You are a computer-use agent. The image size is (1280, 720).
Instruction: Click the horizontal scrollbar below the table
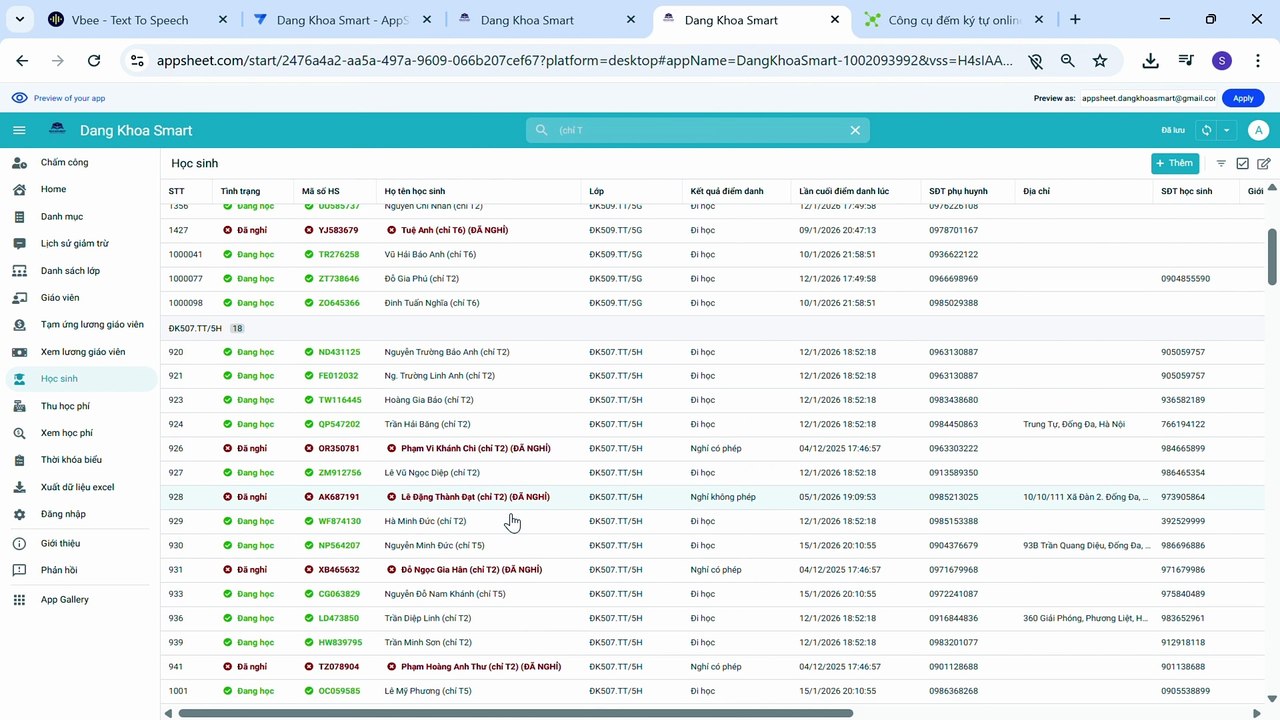tap(515, 713)
